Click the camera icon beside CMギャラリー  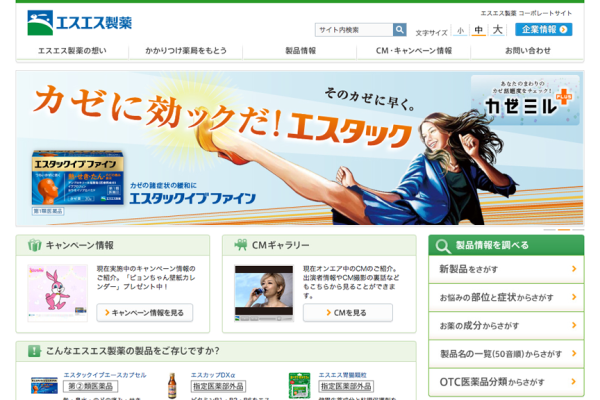click(241, 245)
